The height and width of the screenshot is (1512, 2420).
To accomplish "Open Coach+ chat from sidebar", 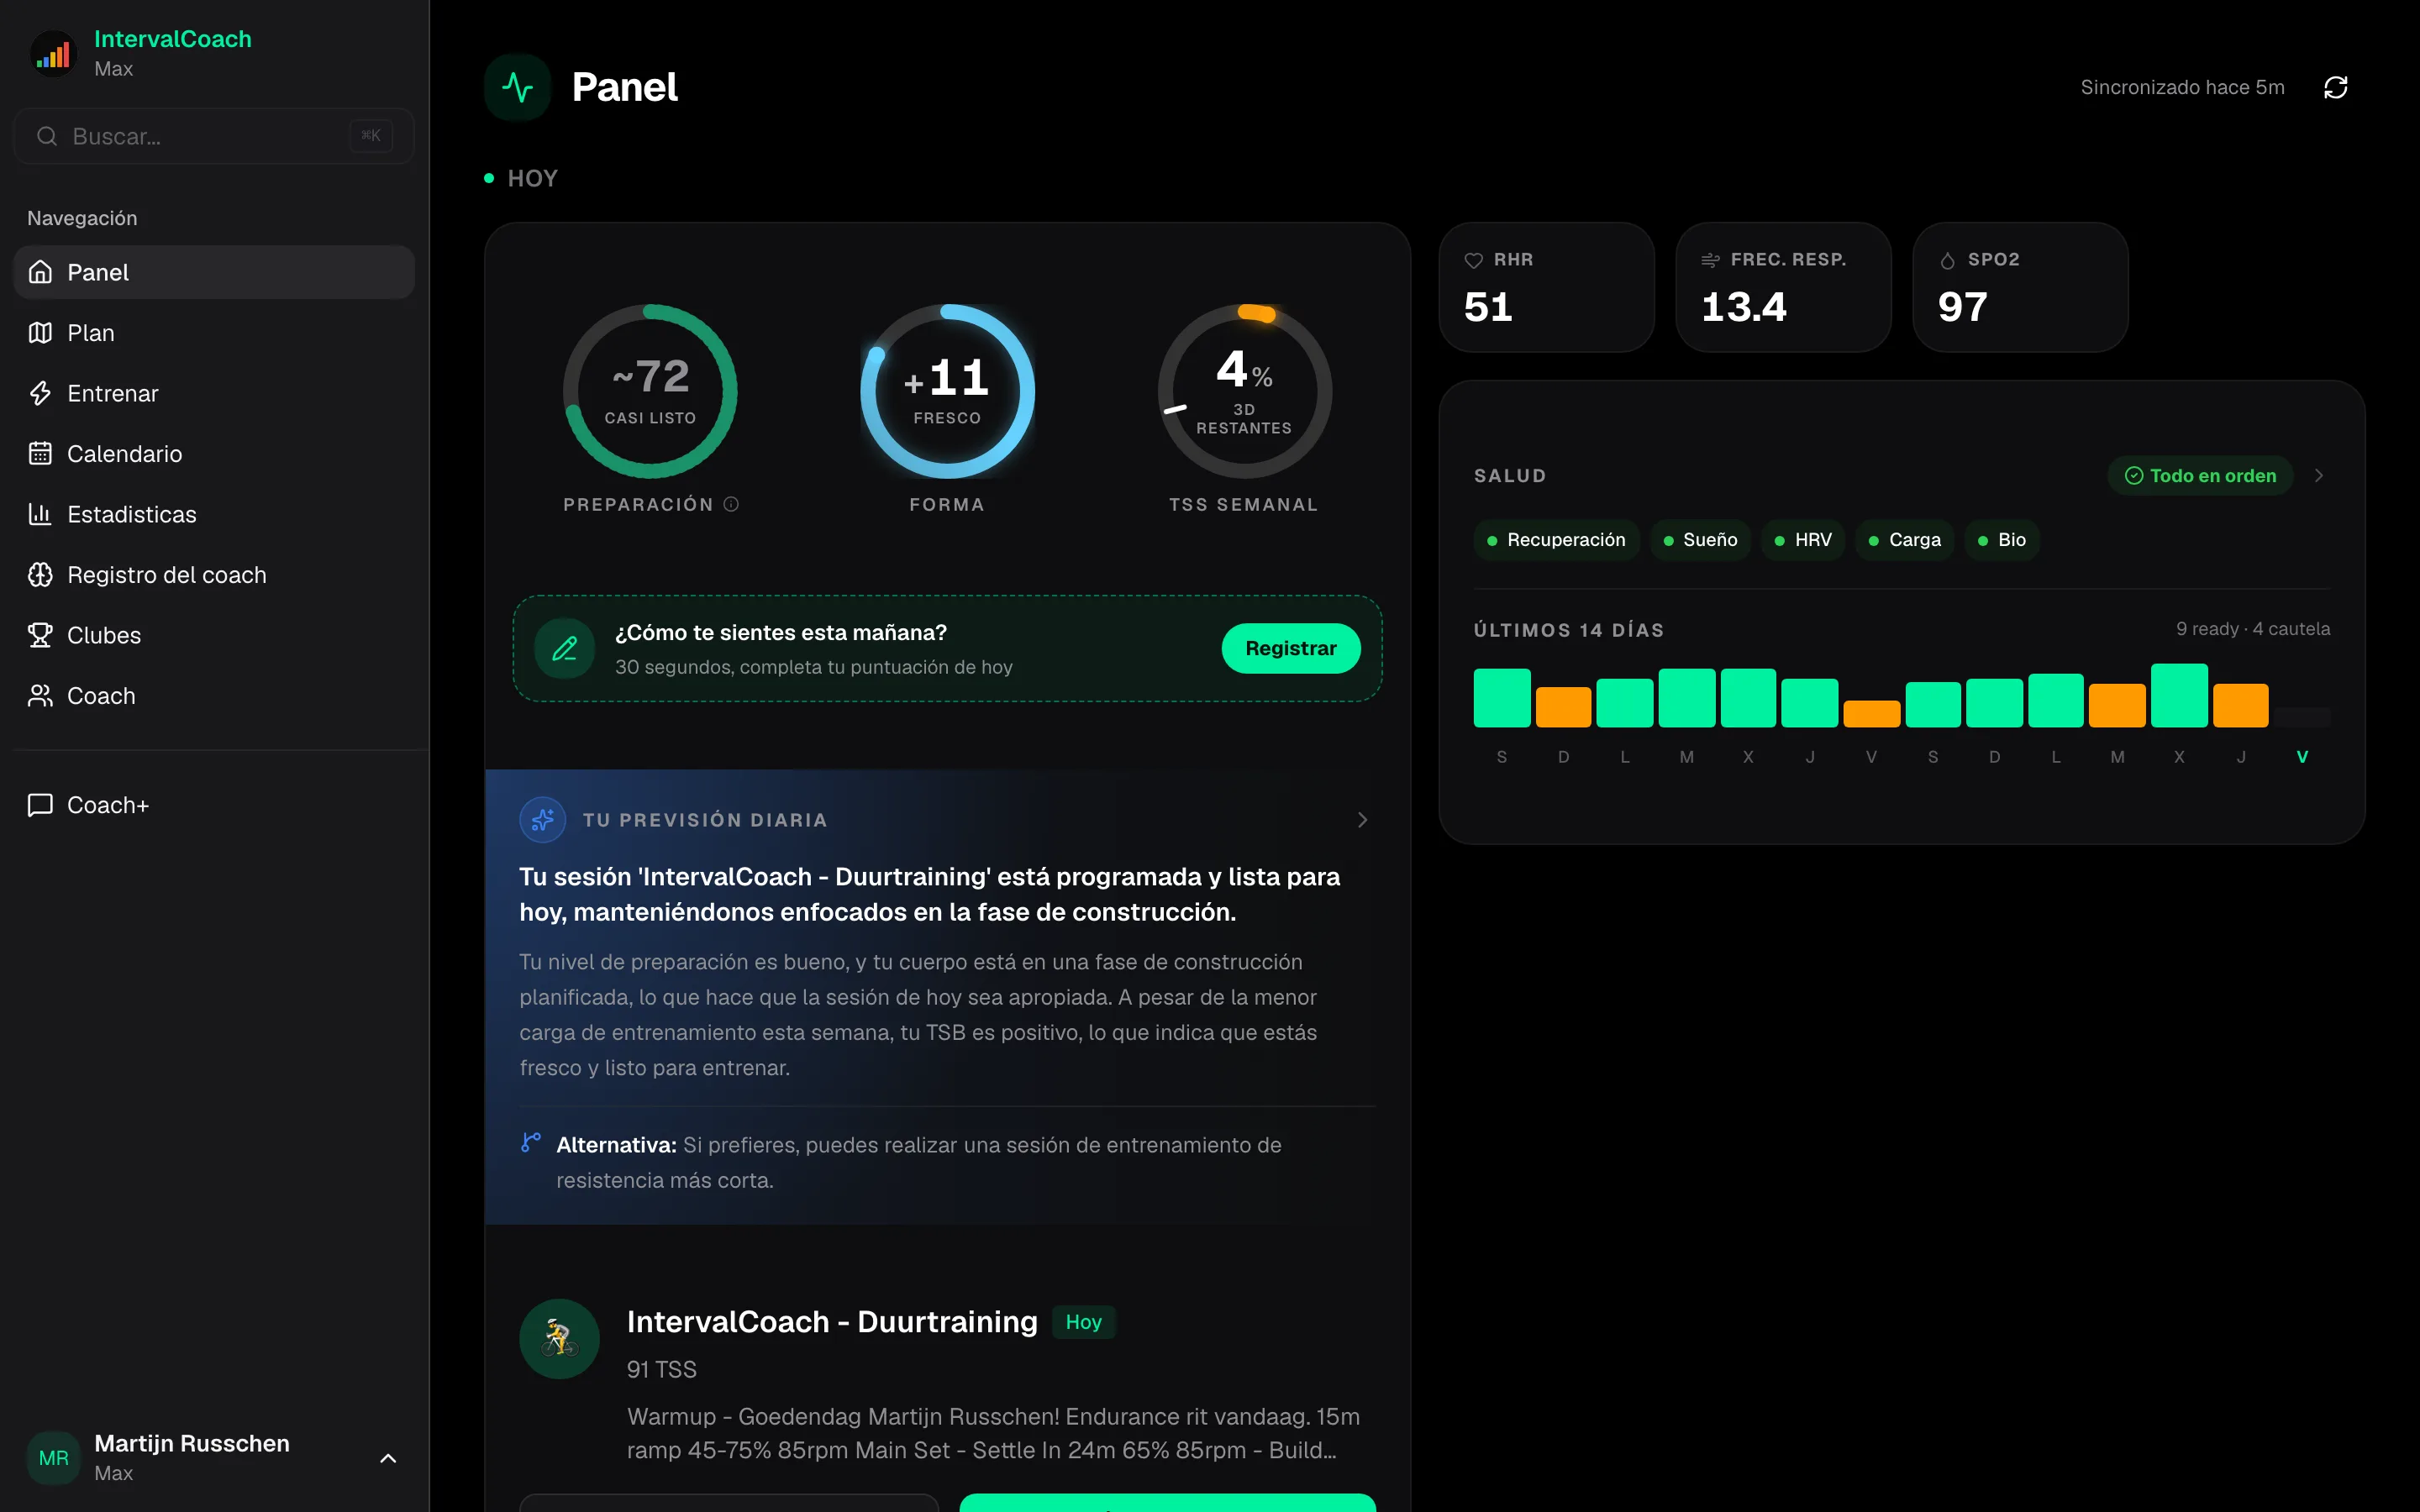I will (x=214, y=805).
